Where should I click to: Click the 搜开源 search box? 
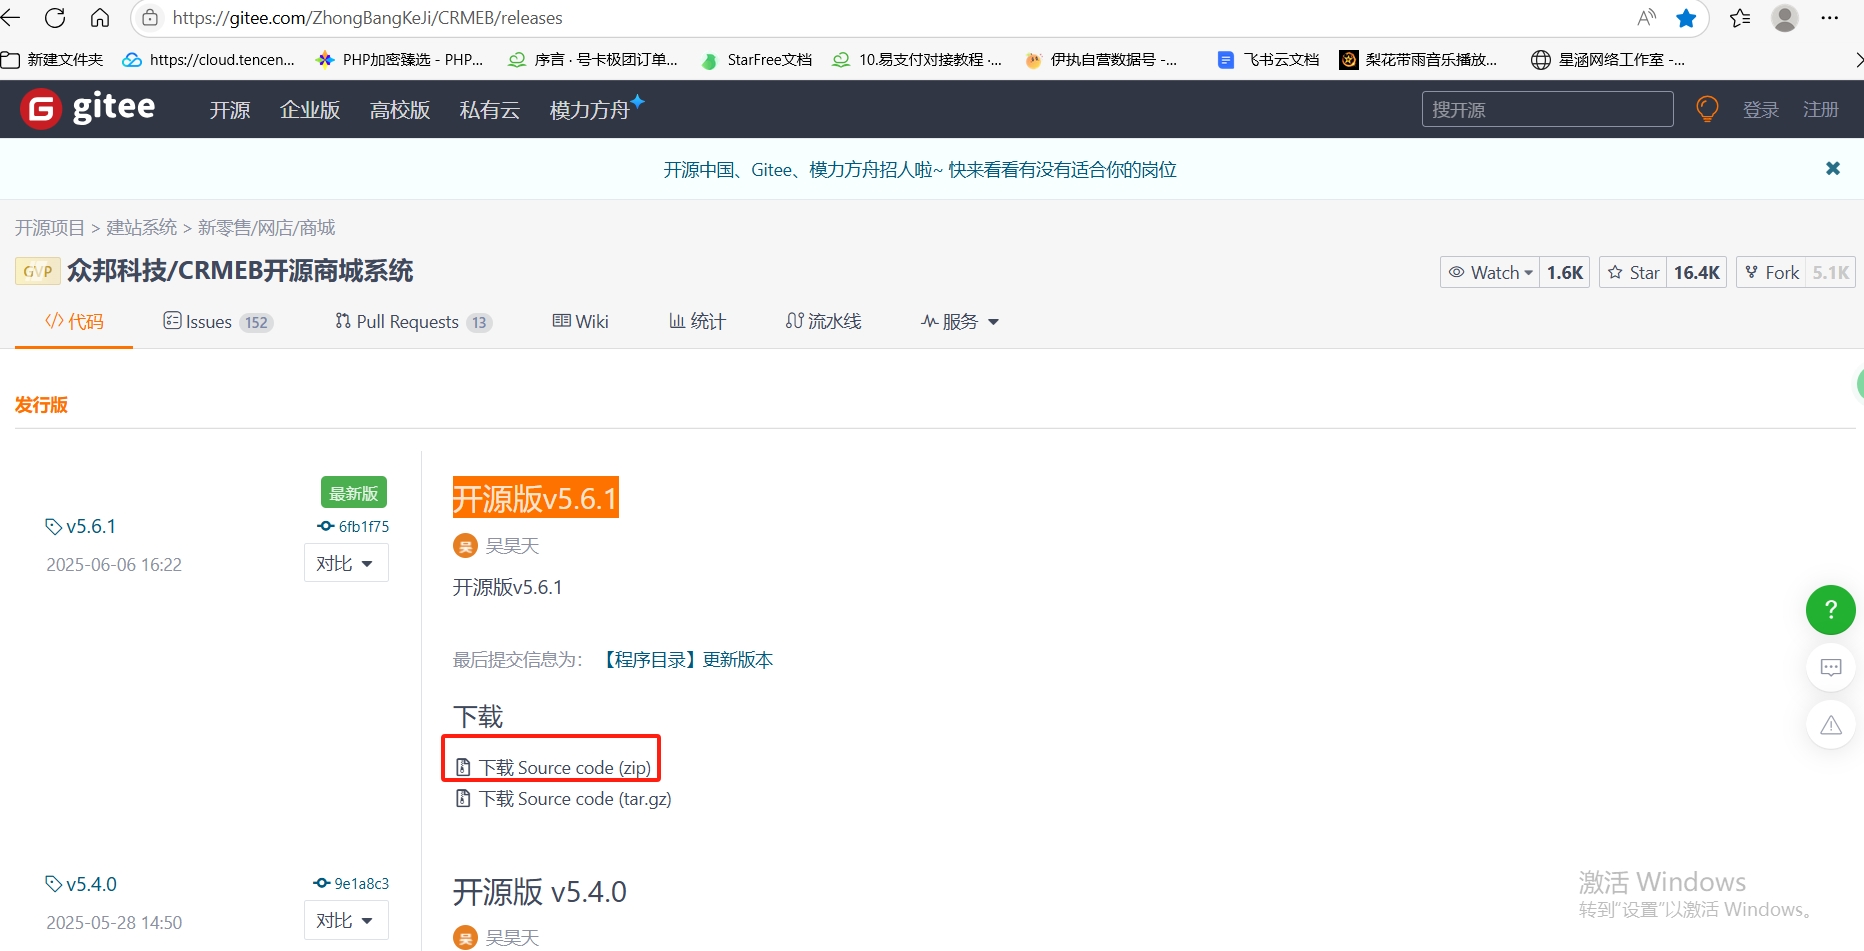1547,109
